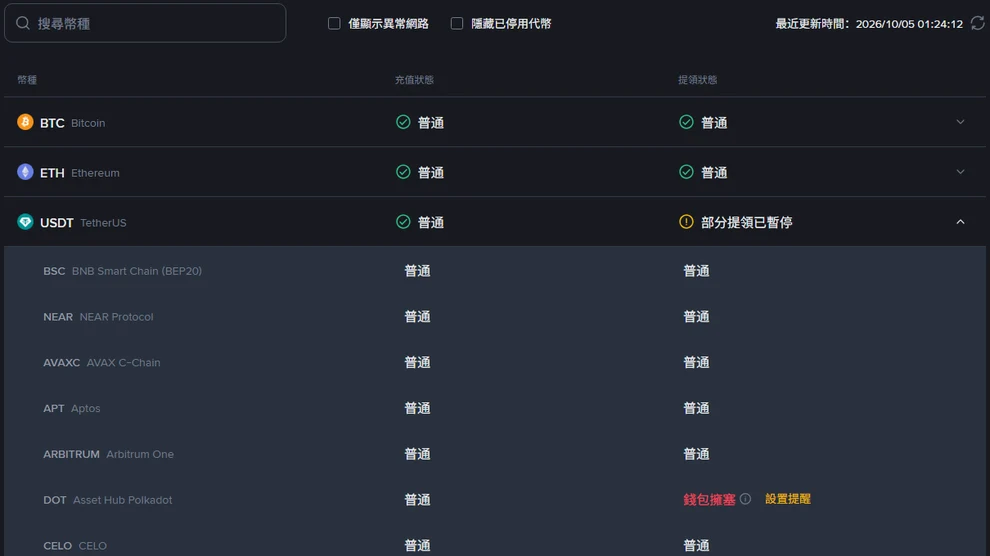Image resolution: width=990 pixels, height=556 pixels.
Task: Select CELO network row
Action: [x=495, y=542]
